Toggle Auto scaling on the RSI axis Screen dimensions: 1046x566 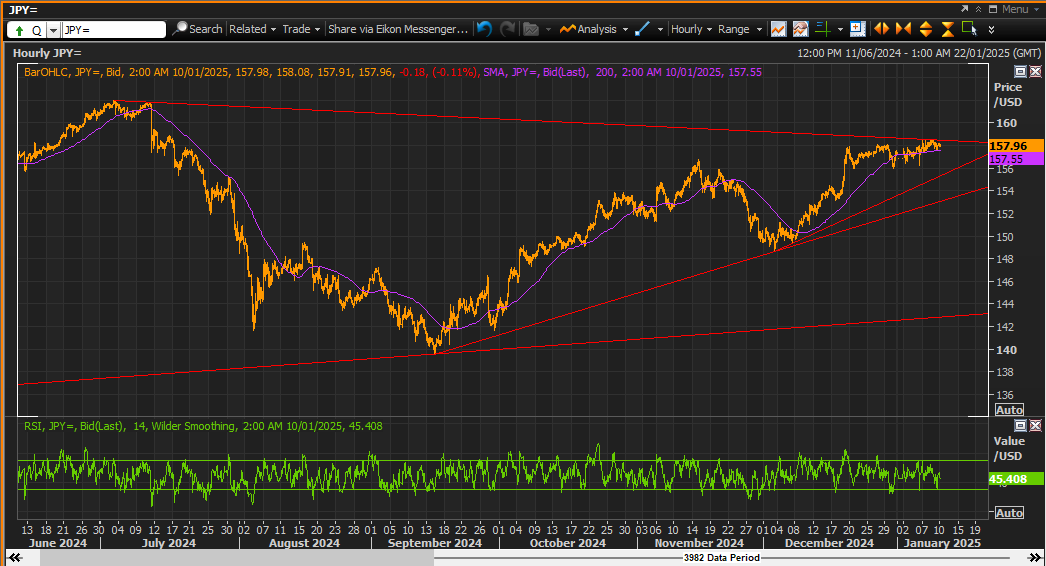click(x=1009, y=513)
